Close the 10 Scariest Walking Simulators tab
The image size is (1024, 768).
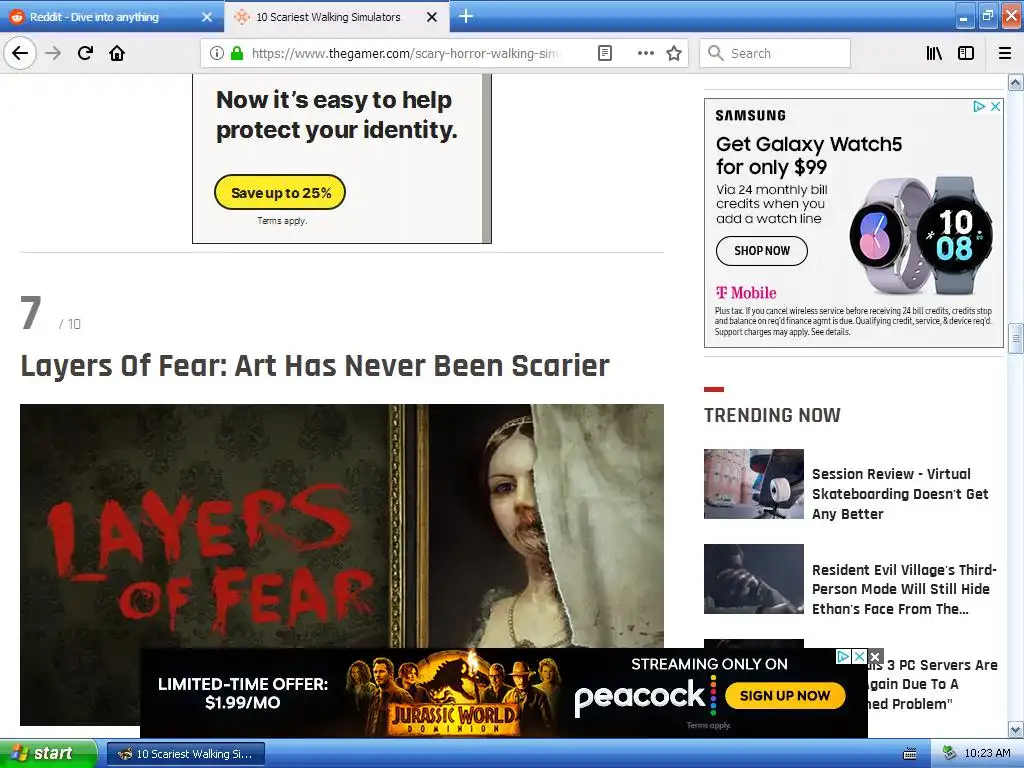tap(432, 17)
